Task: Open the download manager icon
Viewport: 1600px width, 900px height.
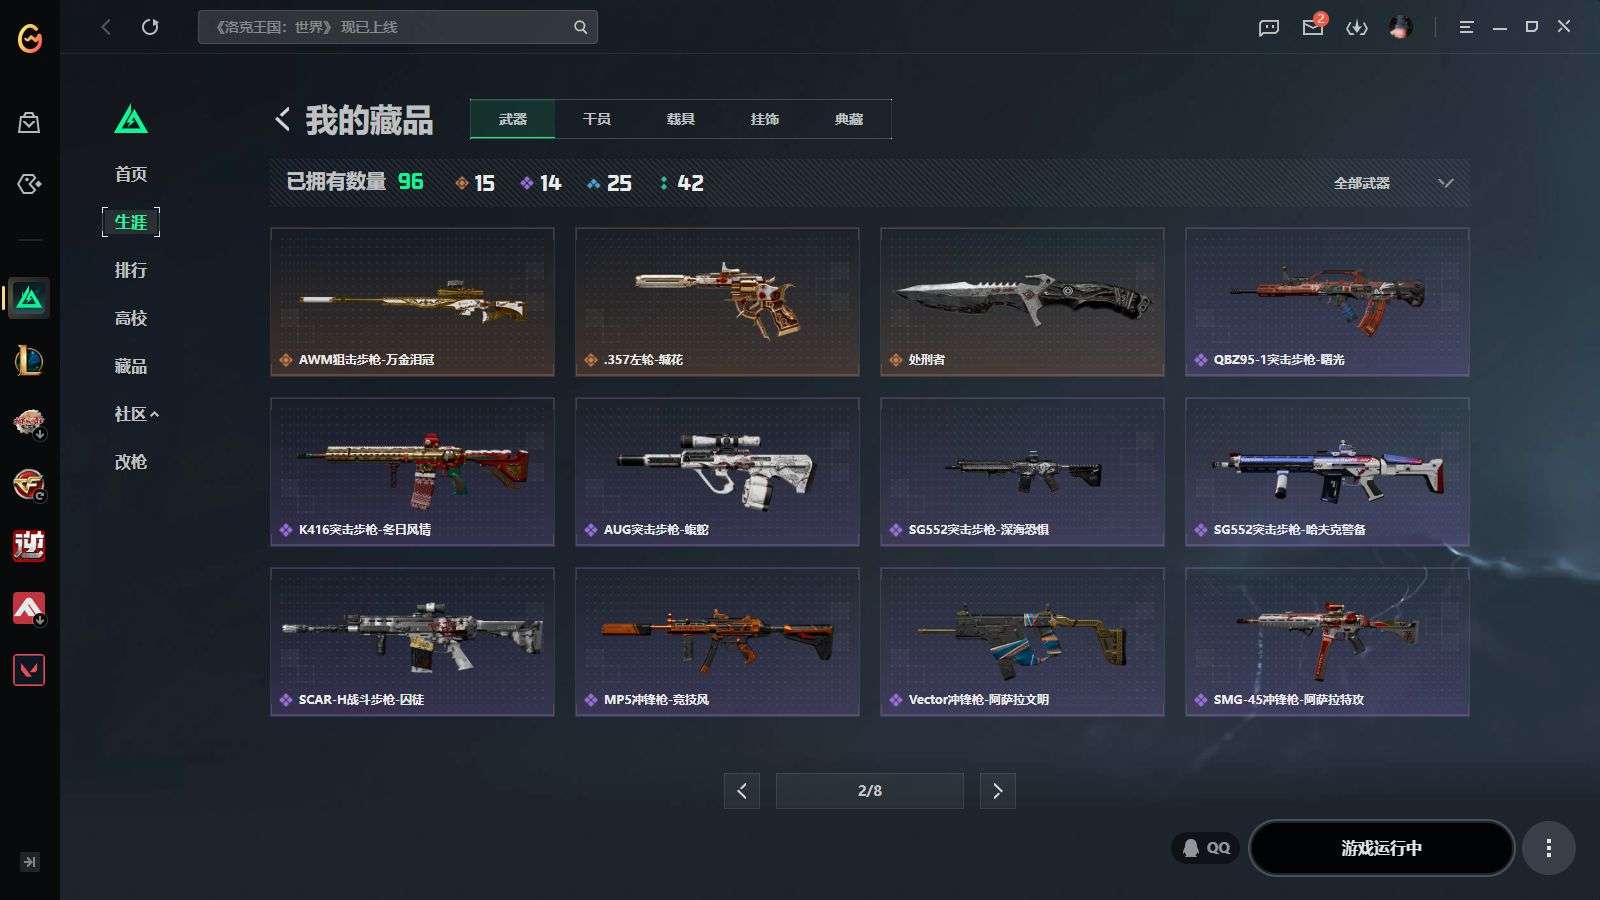Action: coord(1357,28)
